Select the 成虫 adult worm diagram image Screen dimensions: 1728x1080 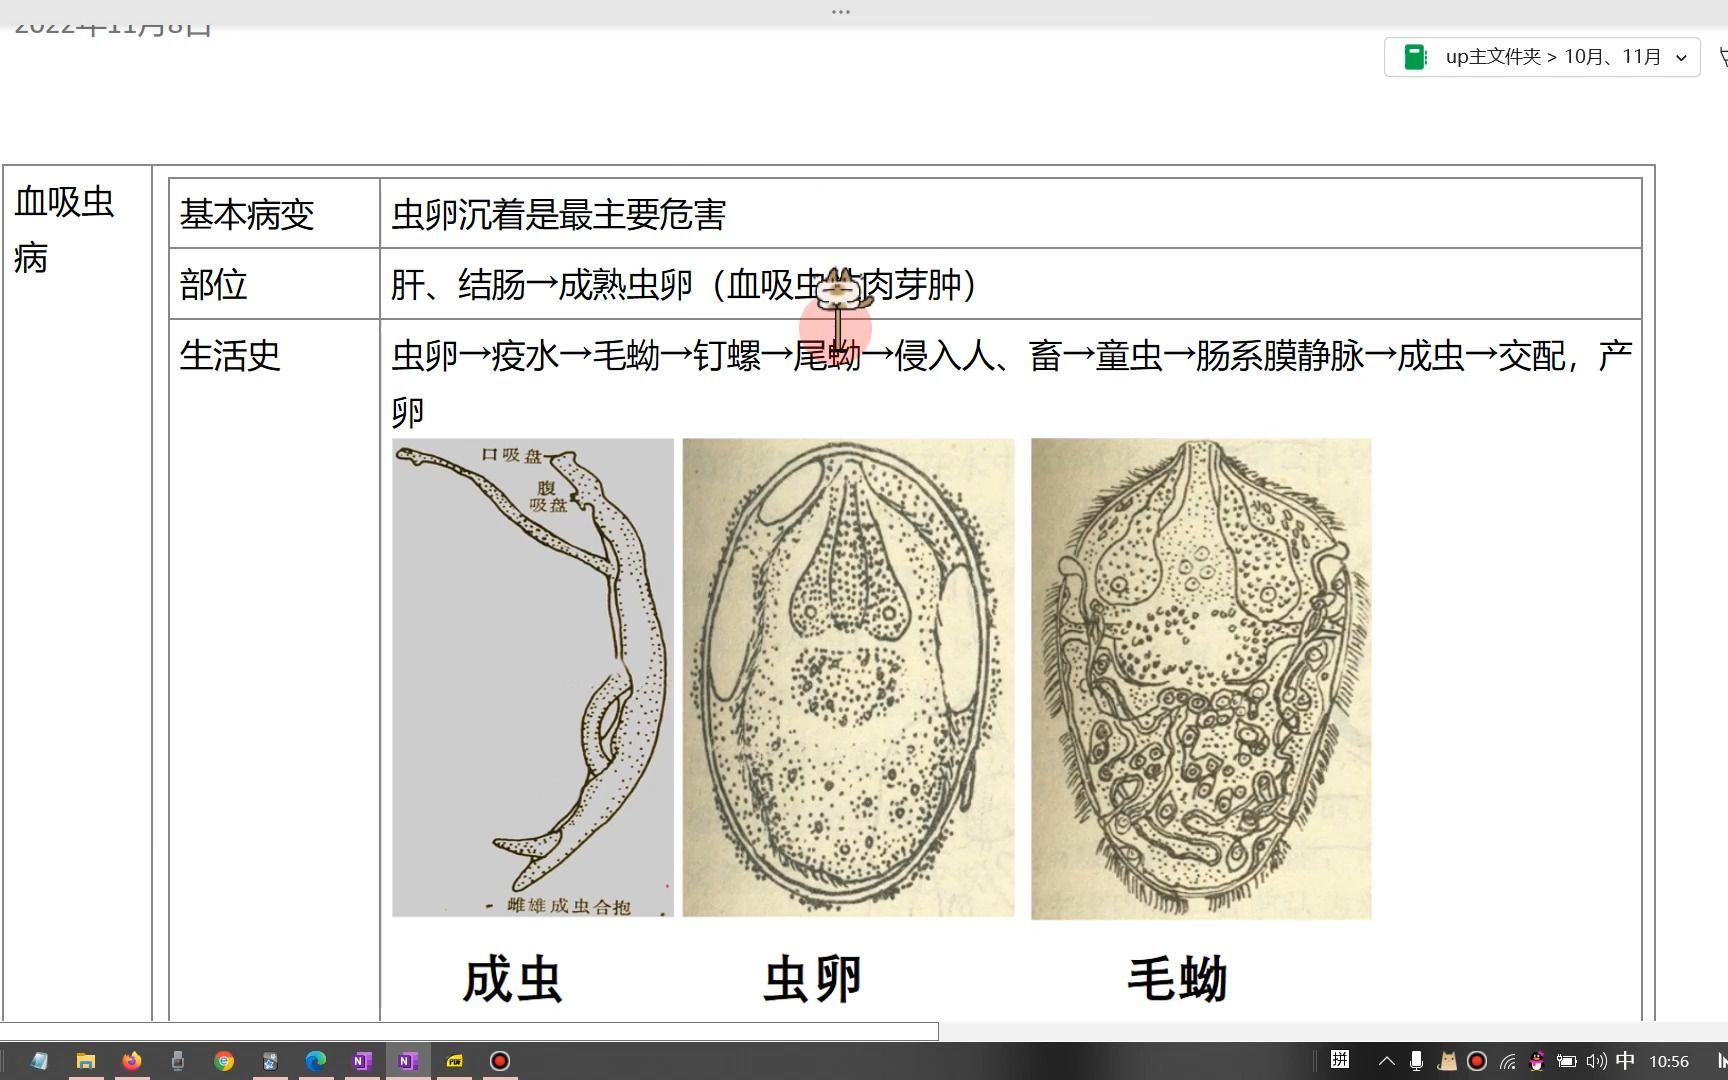533,677
